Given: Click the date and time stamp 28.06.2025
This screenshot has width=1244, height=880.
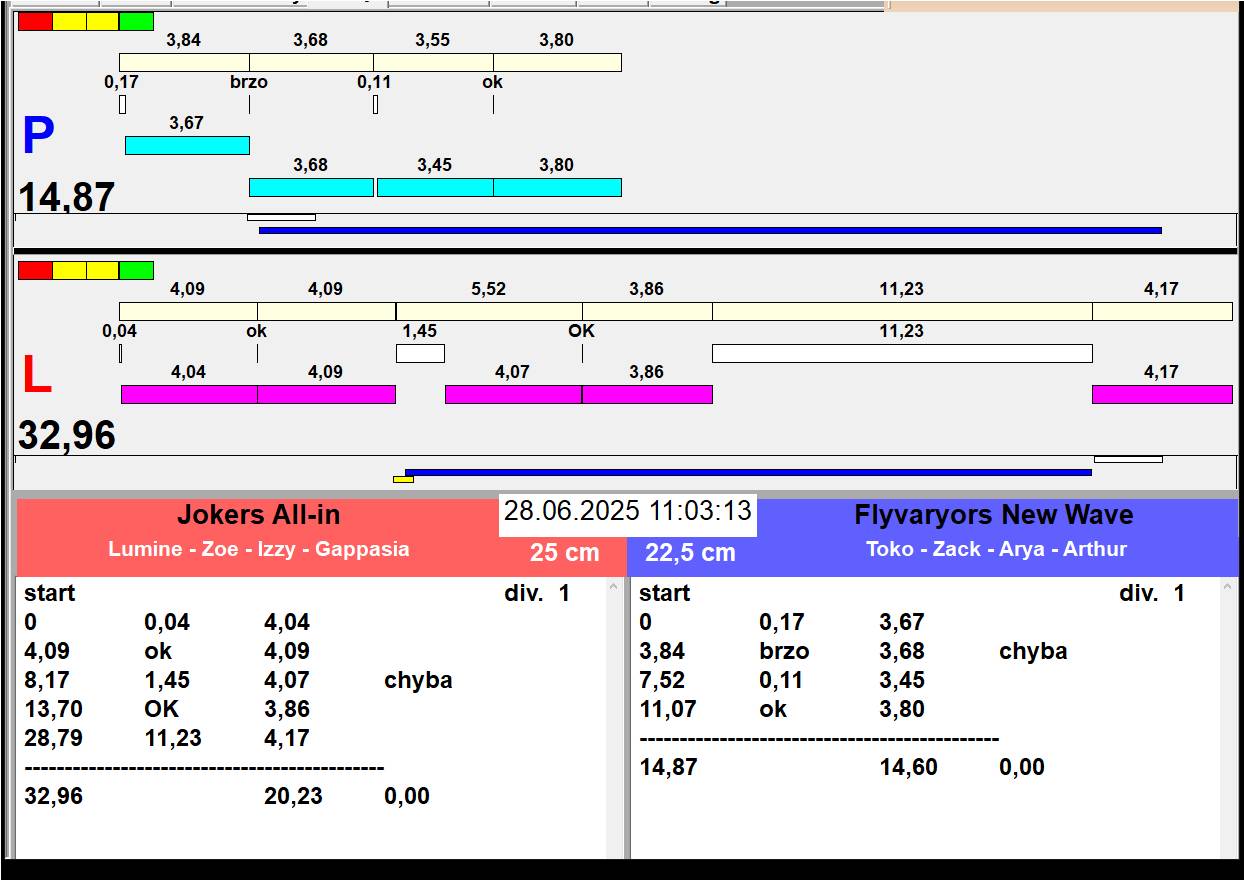Looking at the screenshot, I should (x=627, y=512).
